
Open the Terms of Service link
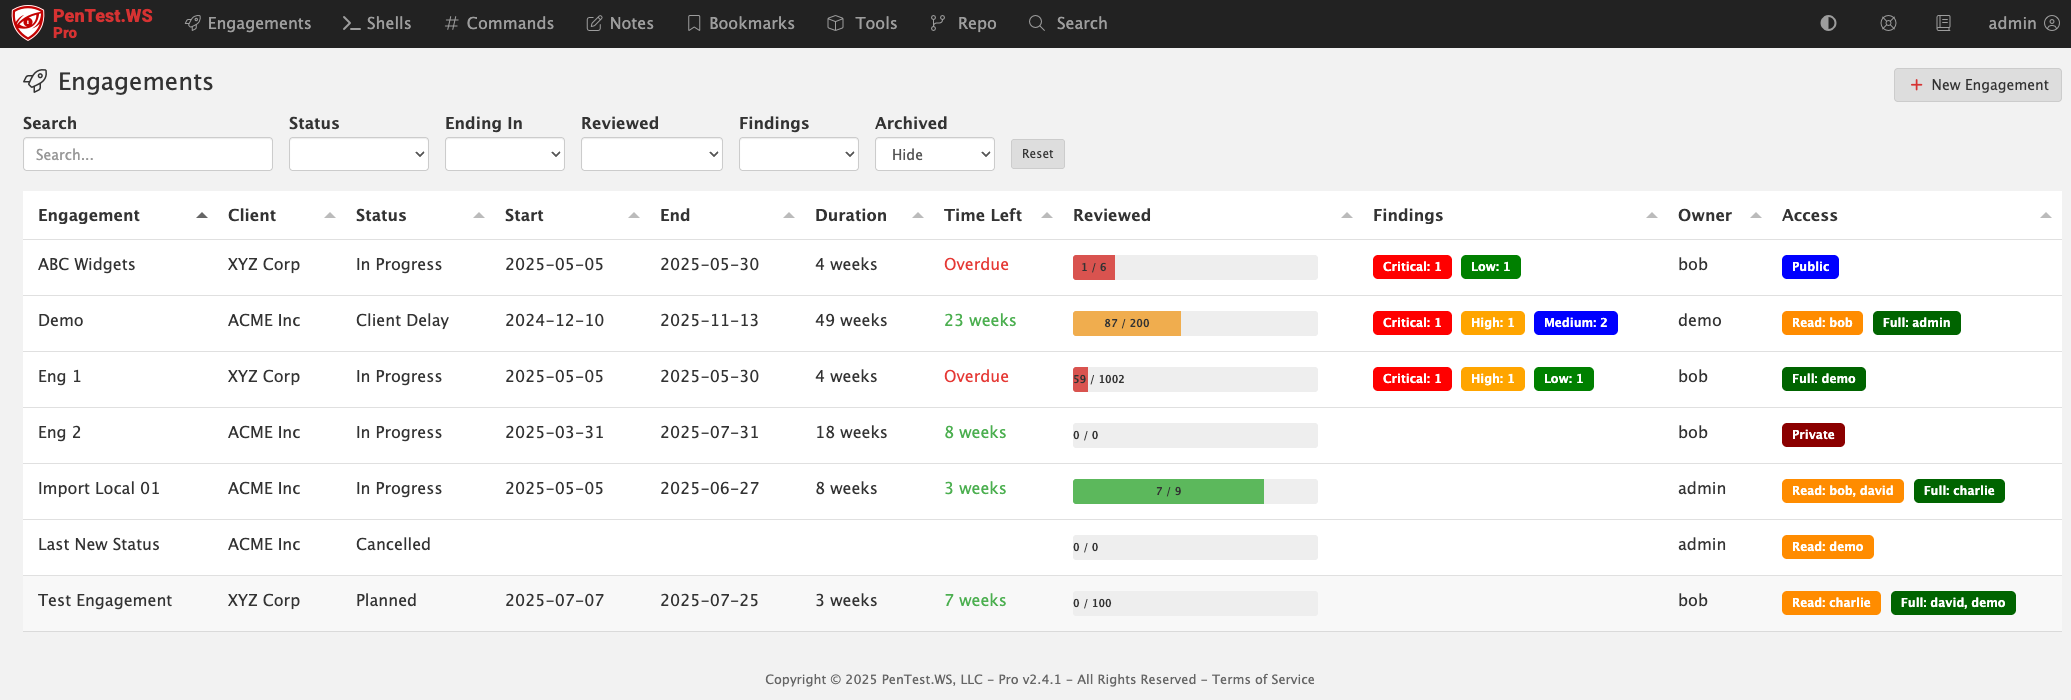(x=1263, y=679)
